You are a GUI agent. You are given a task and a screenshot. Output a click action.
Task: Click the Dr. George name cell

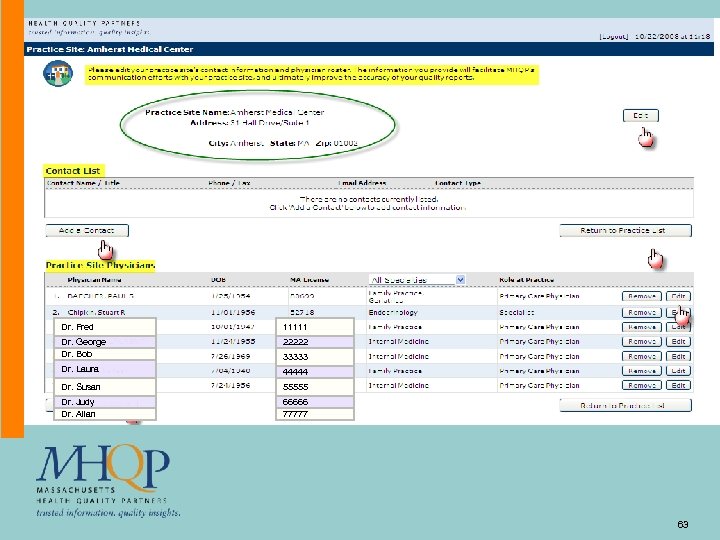tap(105, 342)
